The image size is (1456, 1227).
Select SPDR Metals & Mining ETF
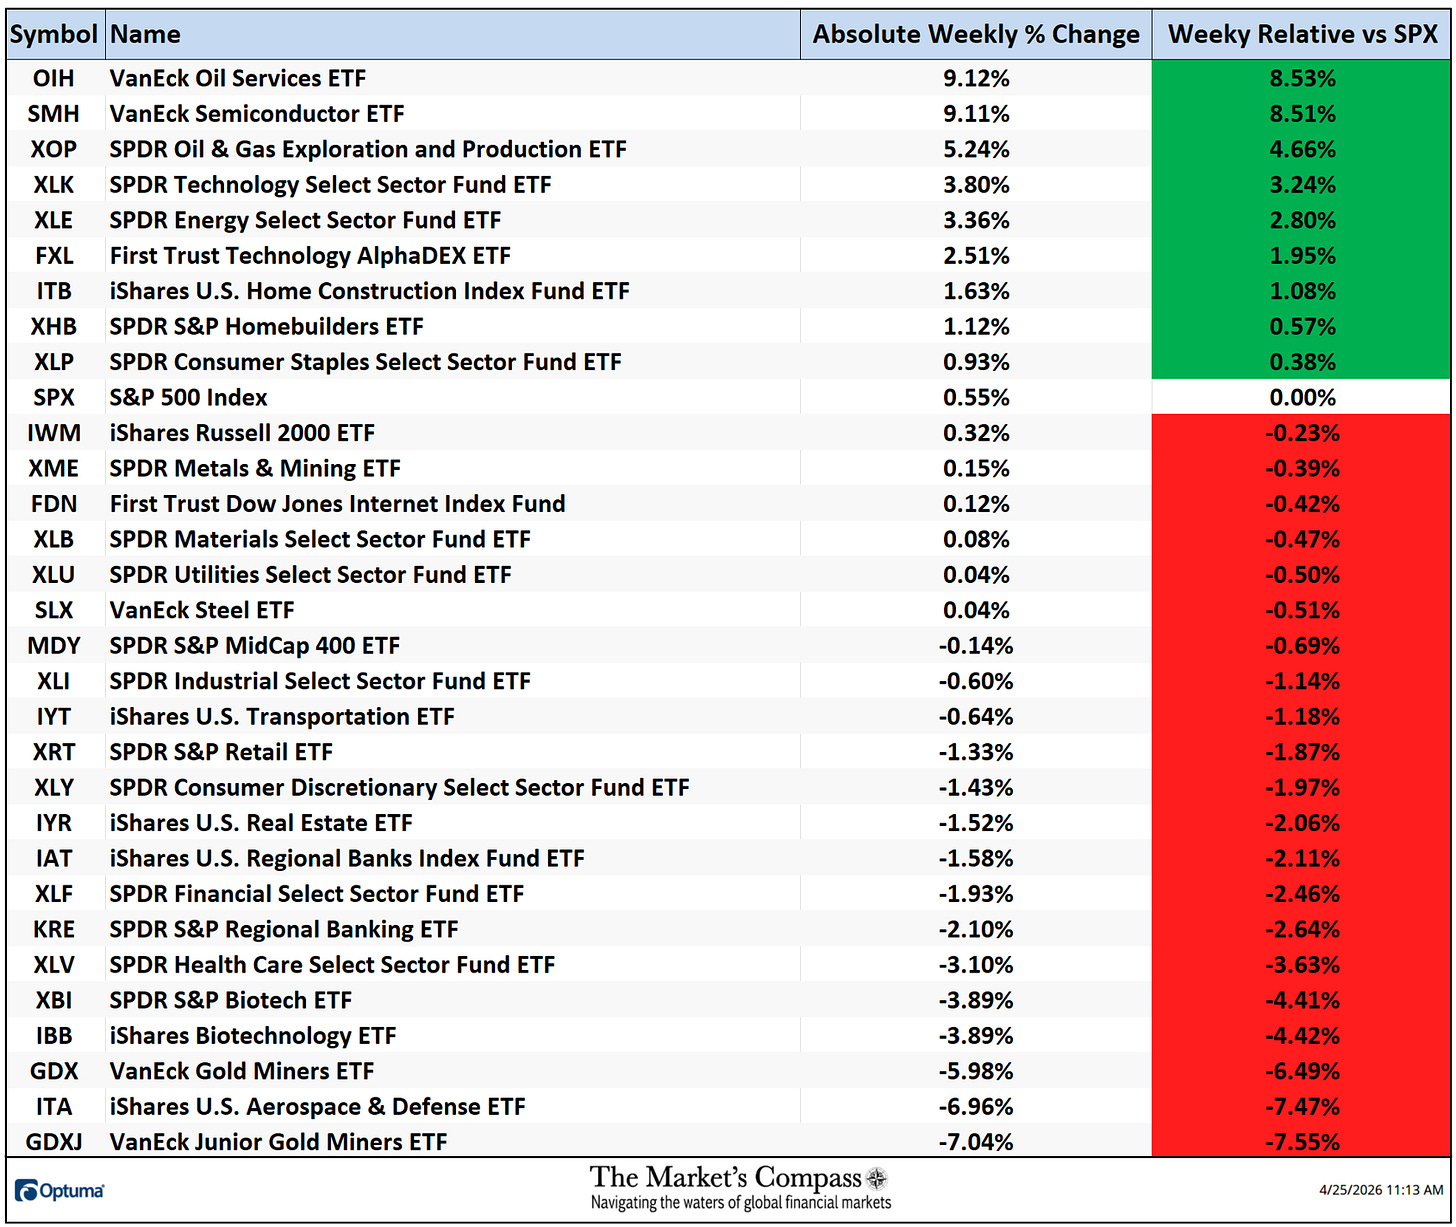[255, 469]
